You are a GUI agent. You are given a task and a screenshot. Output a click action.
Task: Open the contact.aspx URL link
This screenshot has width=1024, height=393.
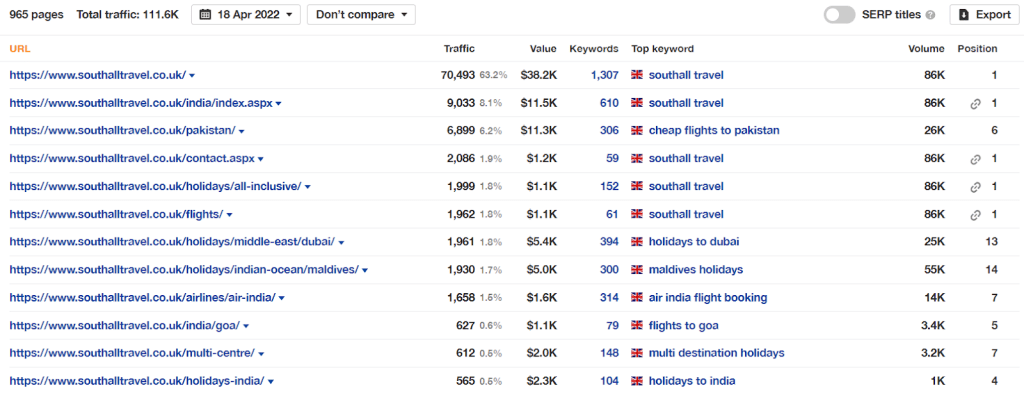132,159
